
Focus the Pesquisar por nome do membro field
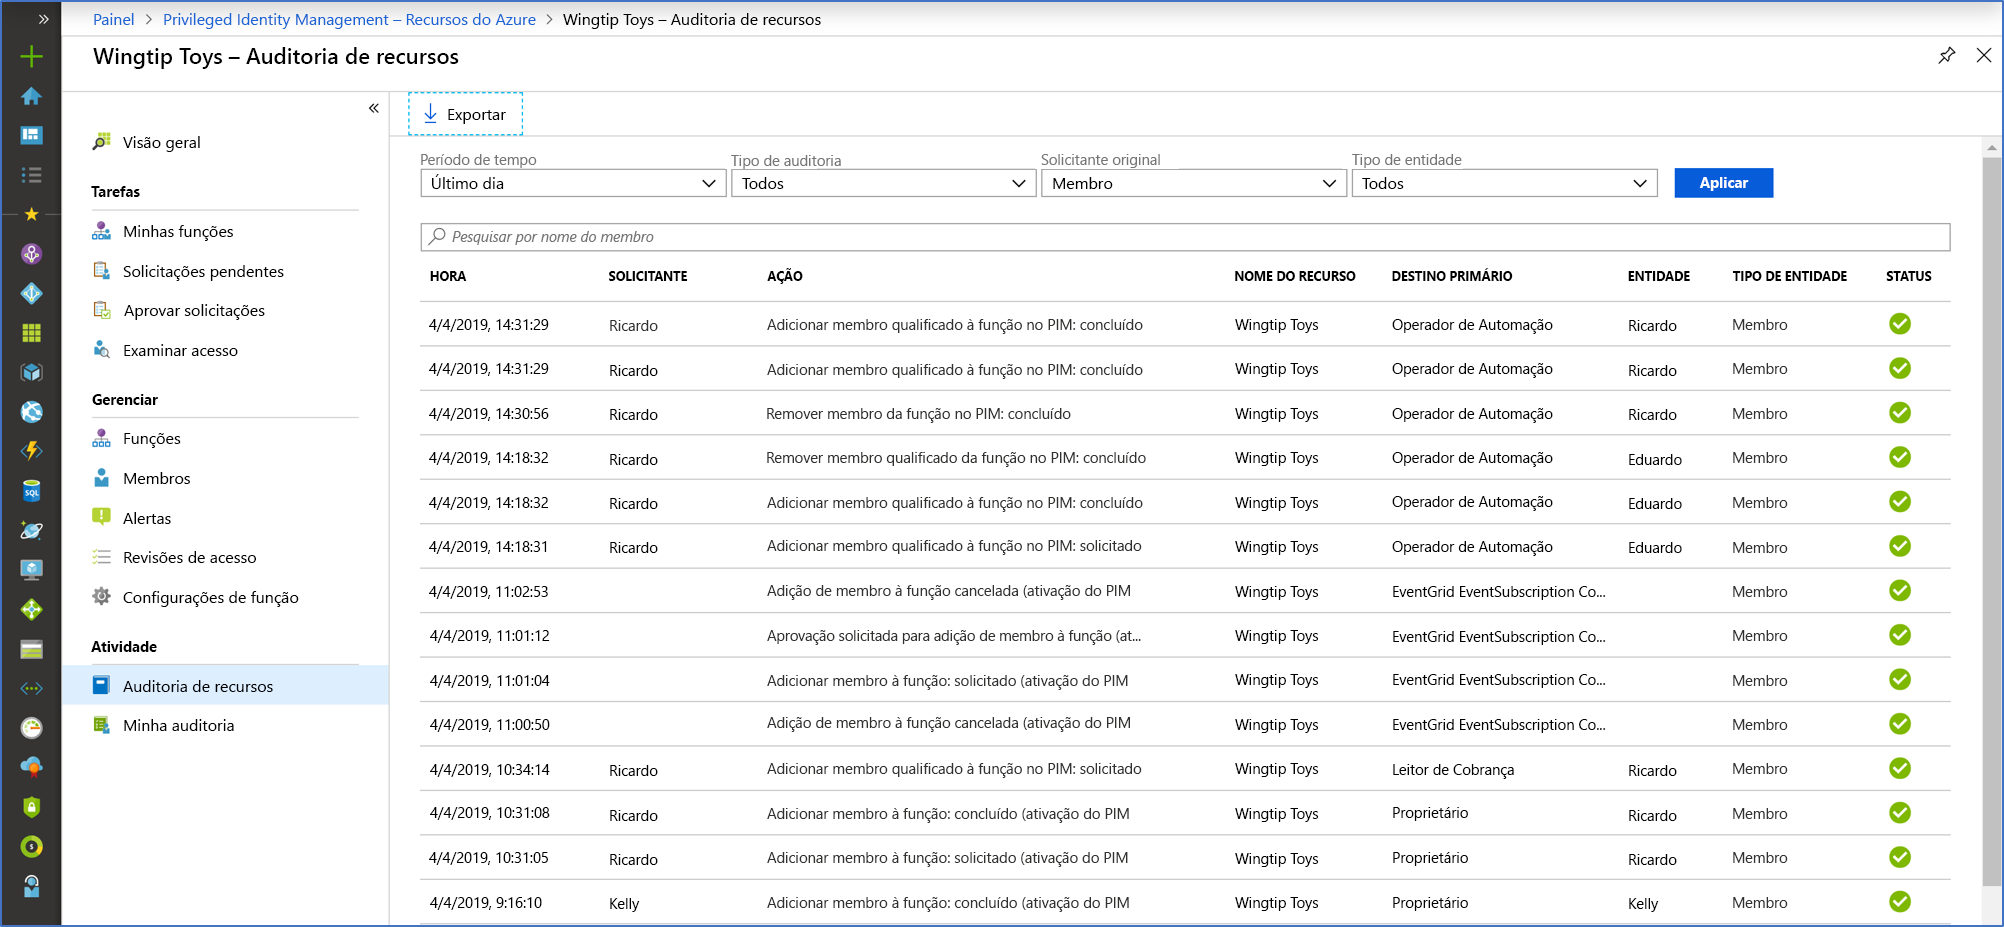click(1185, 237)
